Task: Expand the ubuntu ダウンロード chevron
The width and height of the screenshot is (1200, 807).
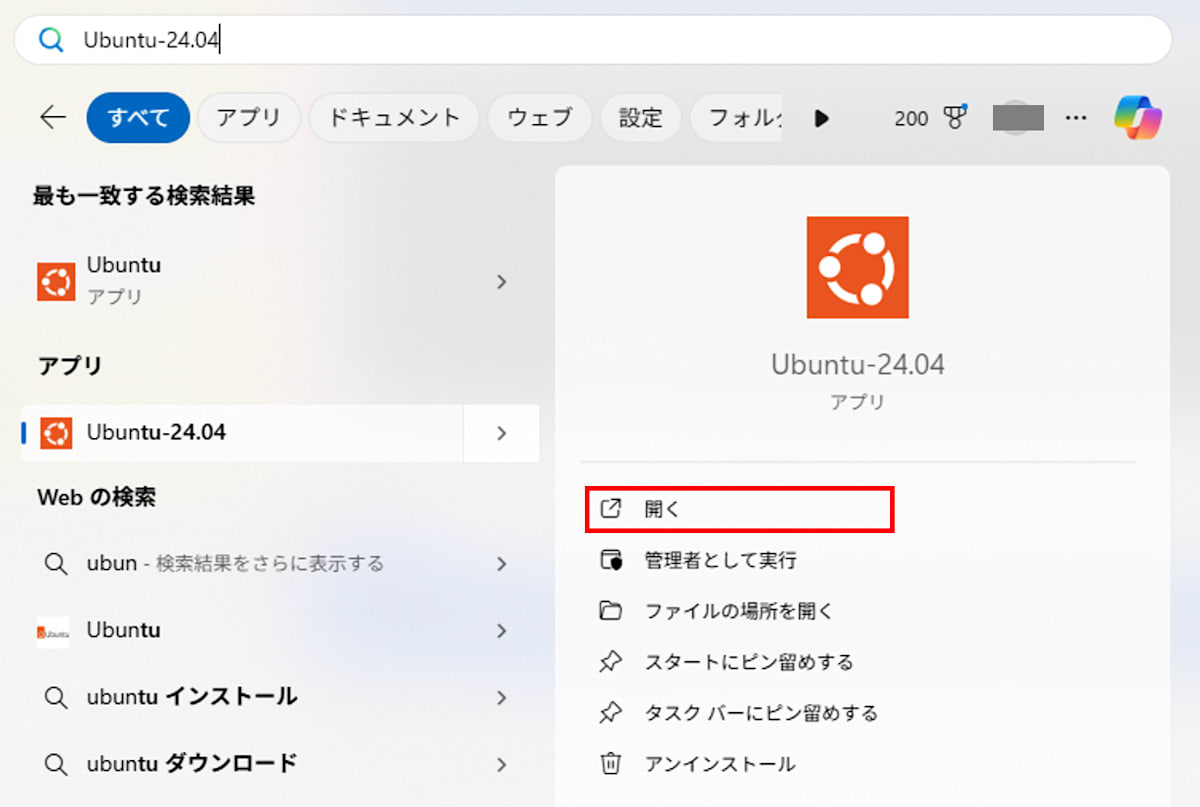Action: click(x=502, y=764)
